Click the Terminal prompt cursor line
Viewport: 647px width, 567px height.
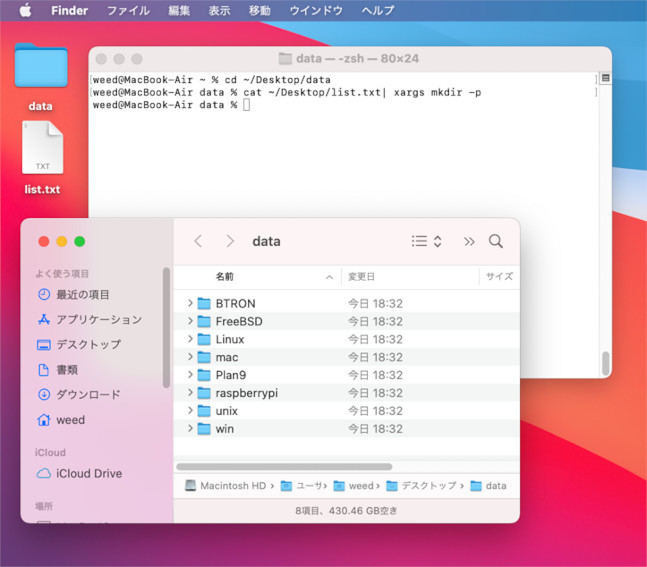coord(171,105)
